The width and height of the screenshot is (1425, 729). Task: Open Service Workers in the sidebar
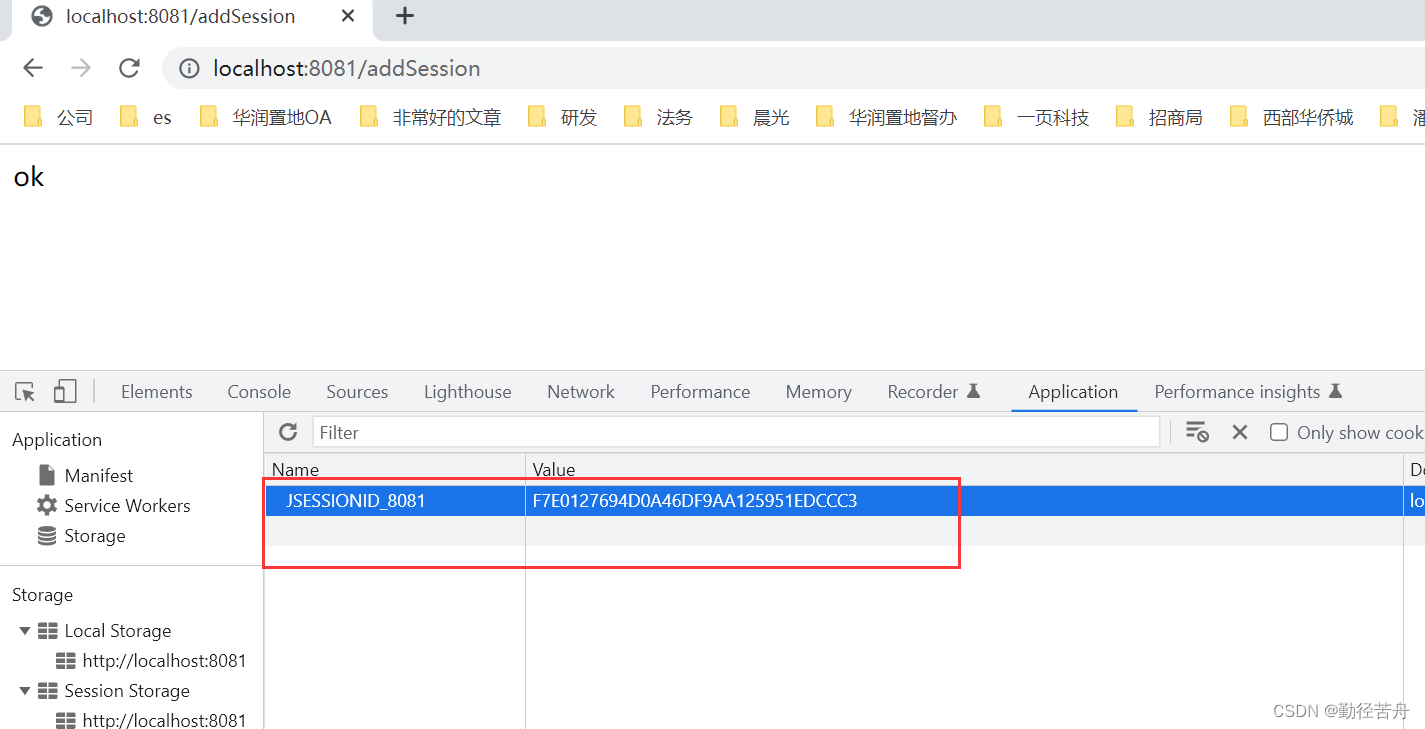click(x=127, y=505)
